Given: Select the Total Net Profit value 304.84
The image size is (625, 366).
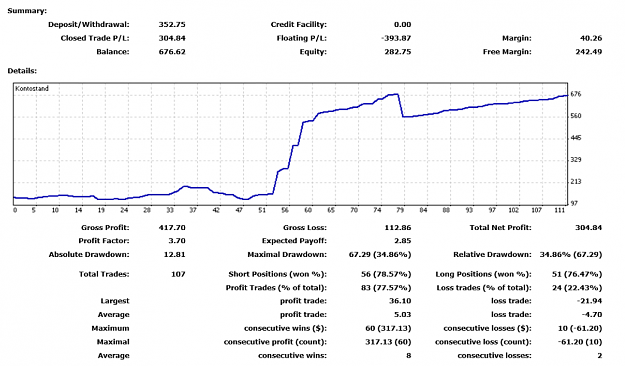Looking at the screenshot, I should pos(588,228).
